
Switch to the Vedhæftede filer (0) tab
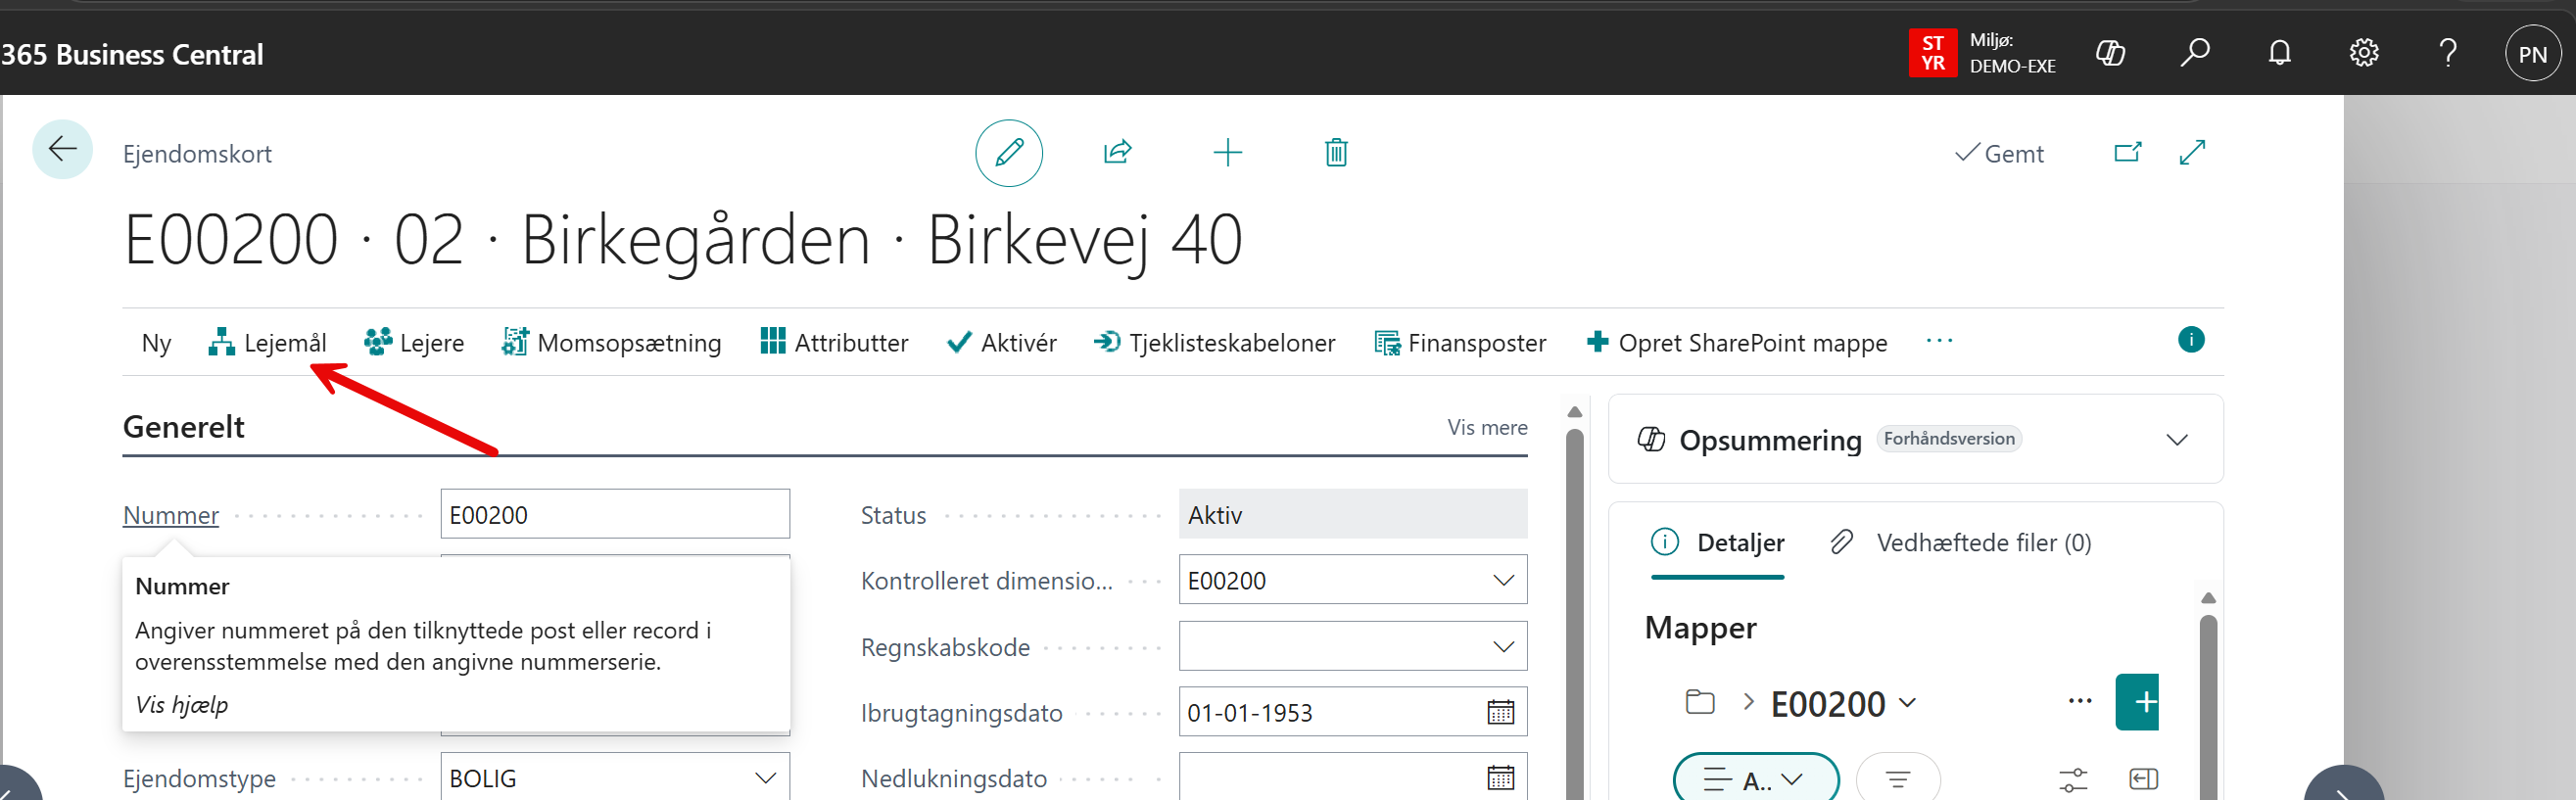point(1960,543)
